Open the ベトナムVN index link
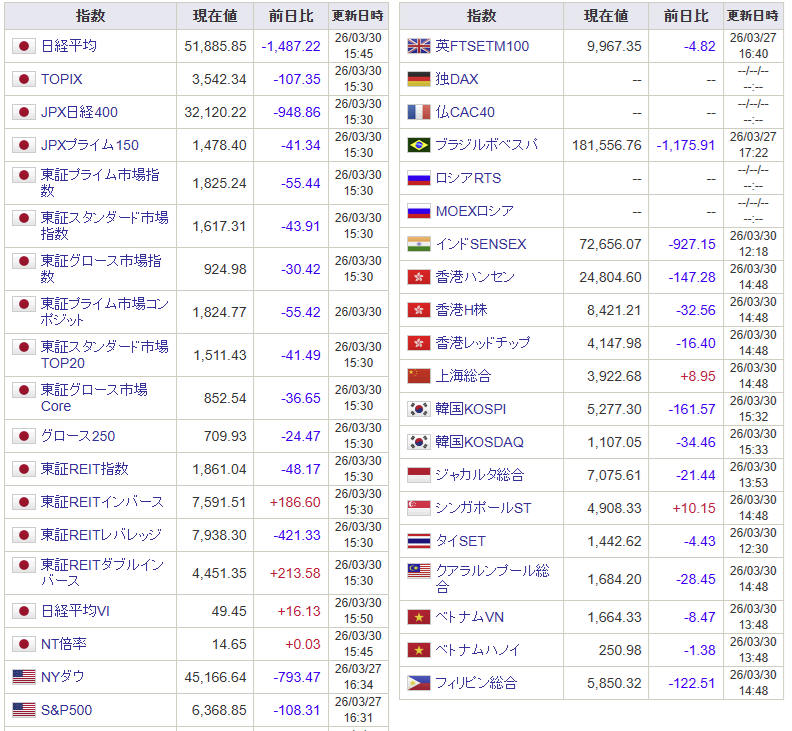Screen dimensions: 792x731 (469, 617)
